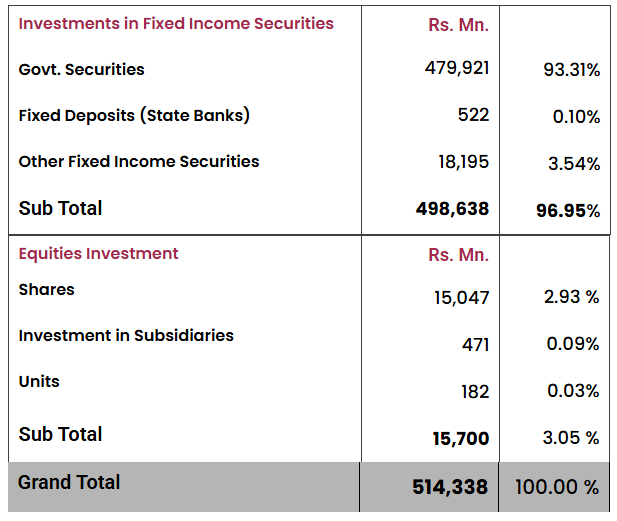The image size is (617, 521).
Task: Select the Investment in Subsidiaries label
Action: point(126,336)
